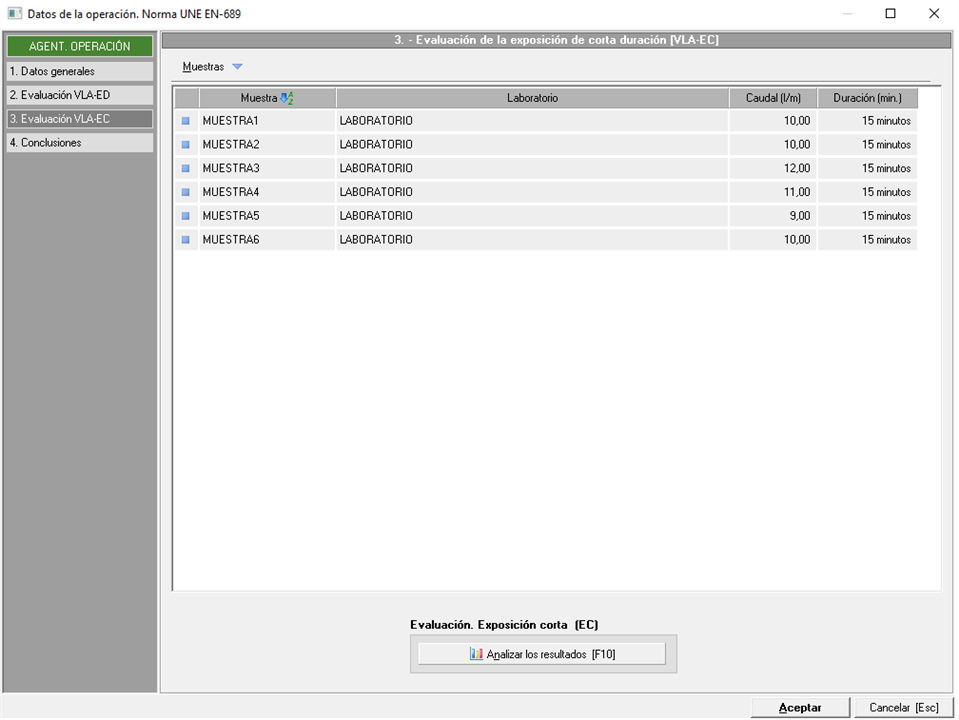Click the Caudal (l/m) column header
The height and width of the screenshot is (720, 959).
[x=773, y=98]
